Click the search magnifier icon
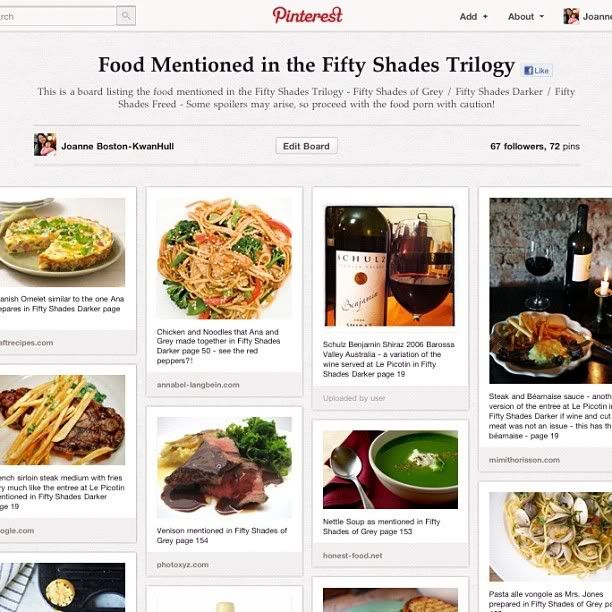This screenshot has width=612, height=612. 126,16
